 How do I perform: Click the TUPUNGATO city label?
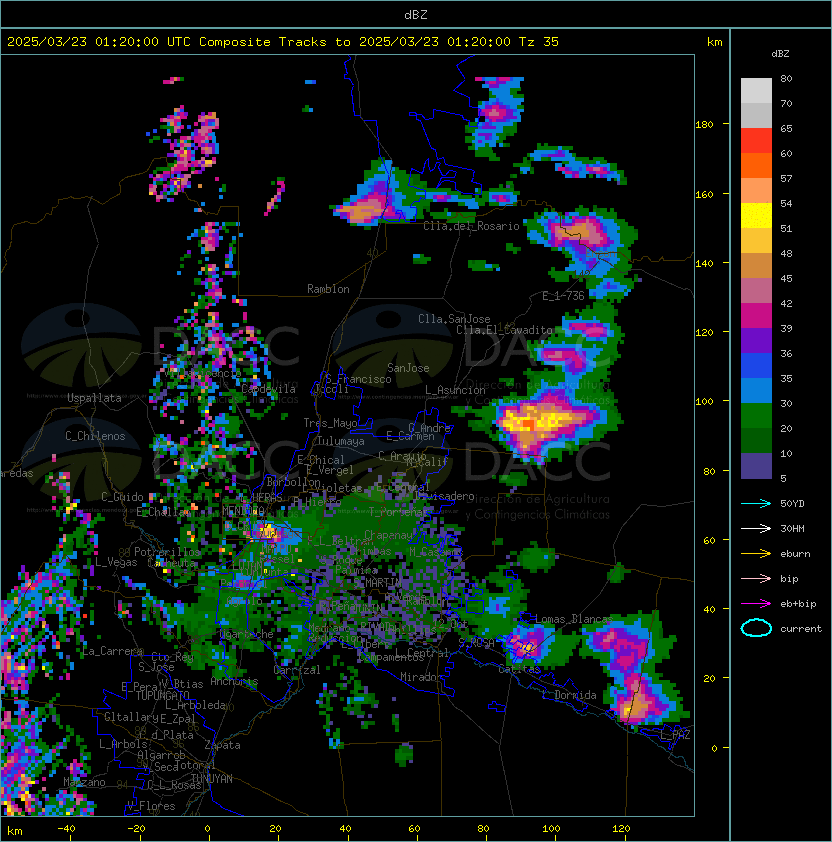tap(162, 696)
